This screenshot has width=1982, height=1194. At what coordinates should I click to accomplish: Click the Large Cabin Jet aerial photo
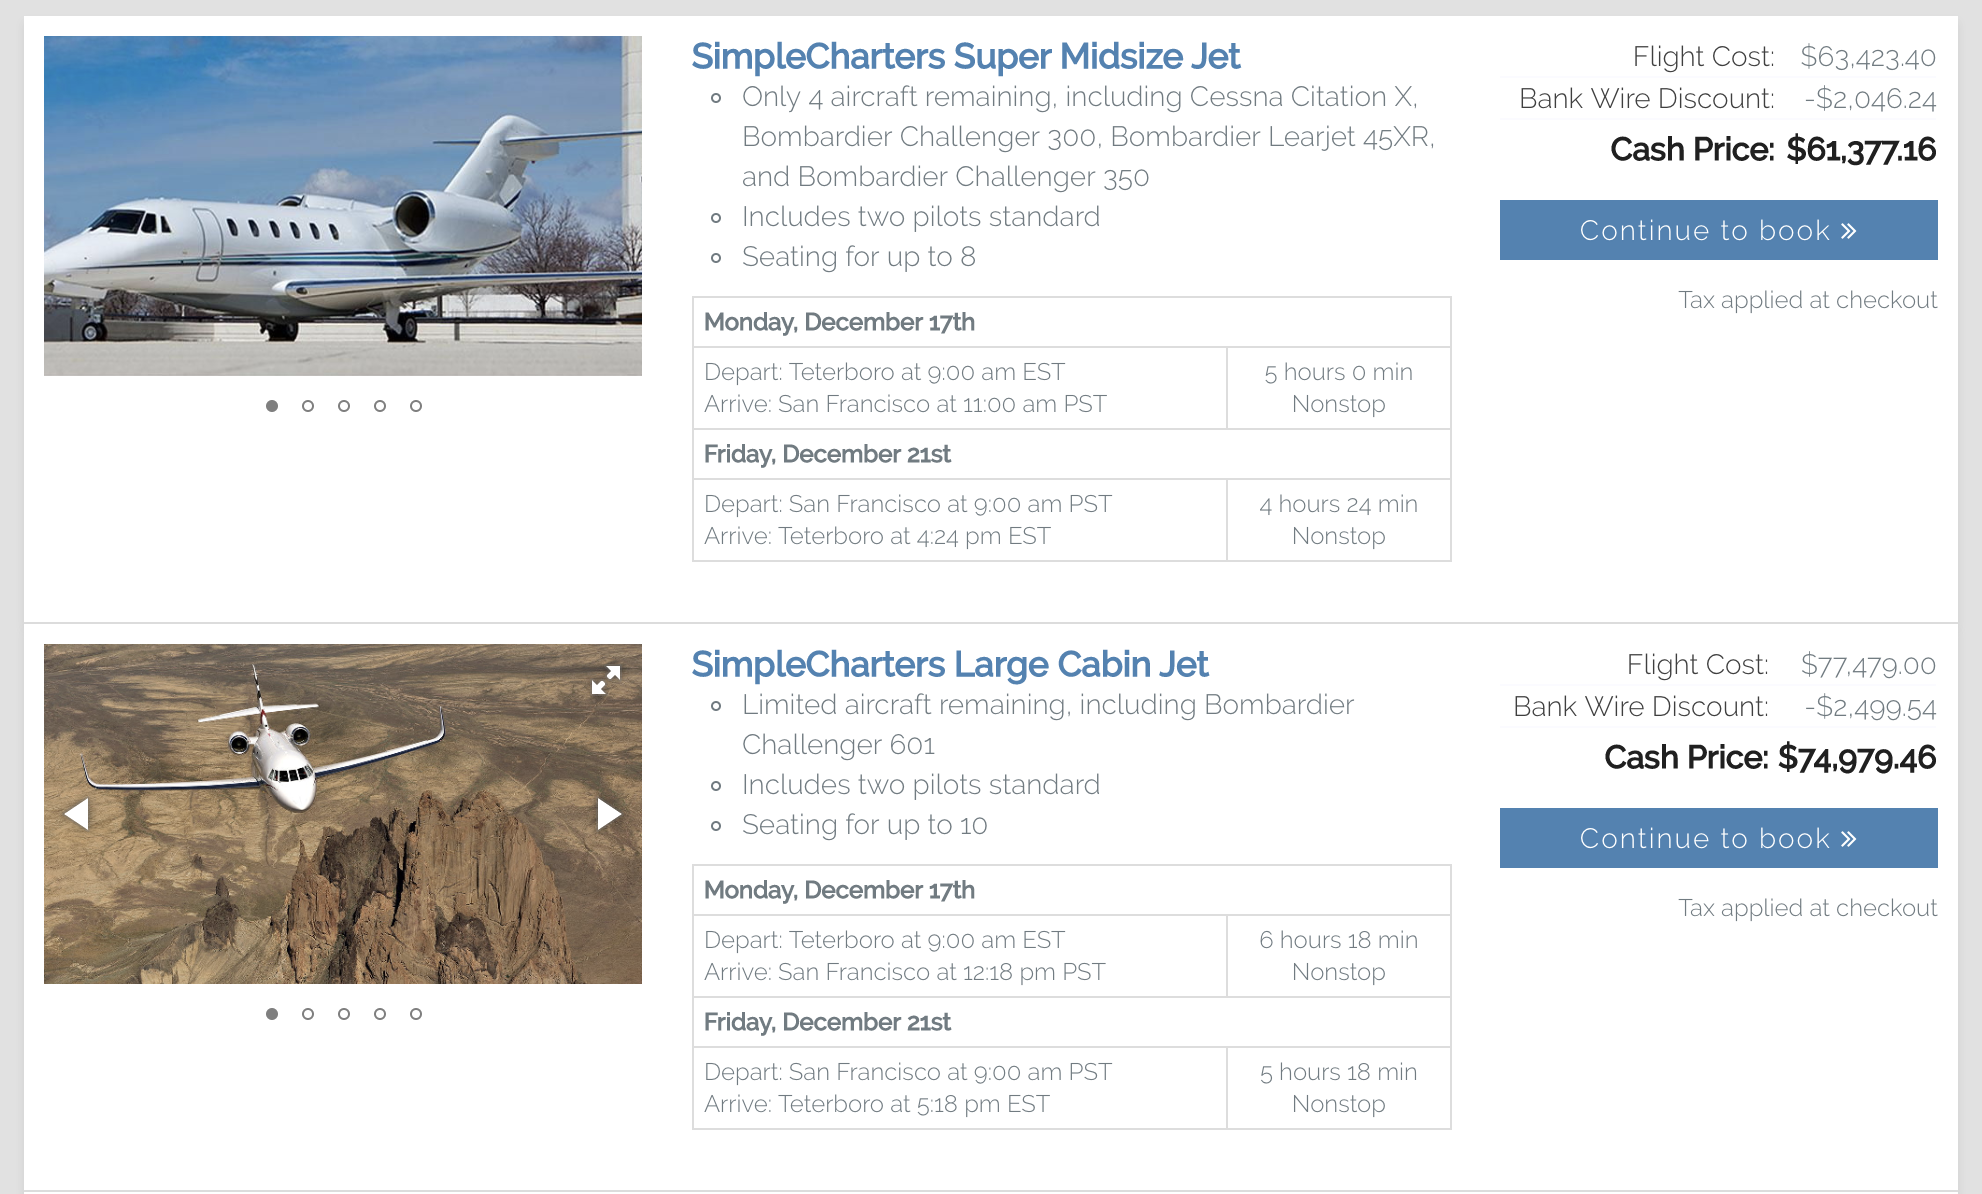coord(343,814)
